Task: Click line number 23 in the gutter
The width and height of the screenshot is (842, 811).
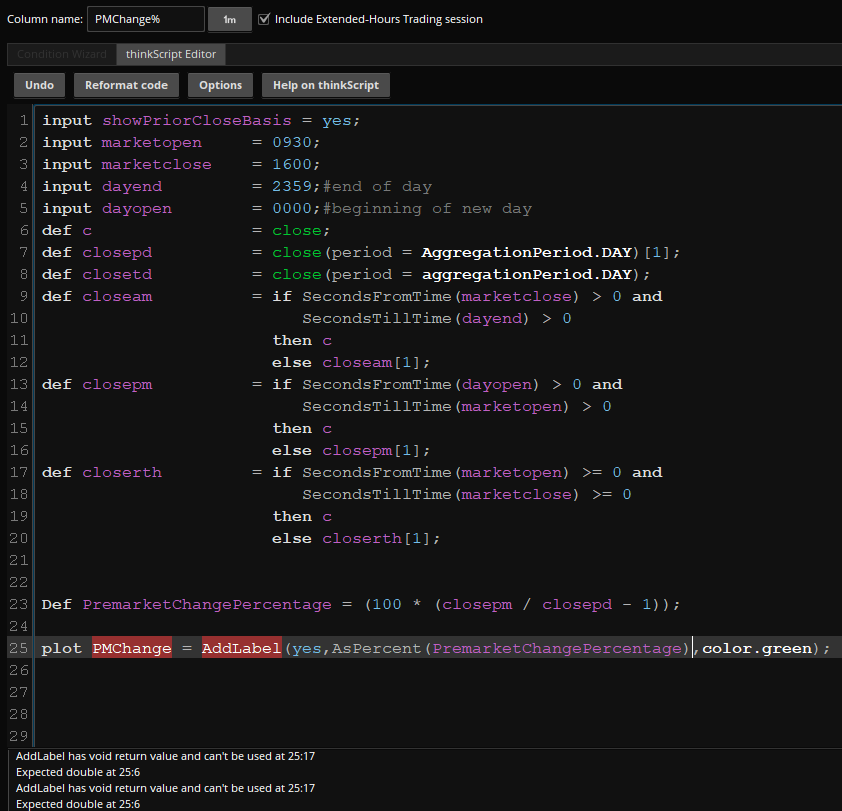Action: tap(22, 604)
